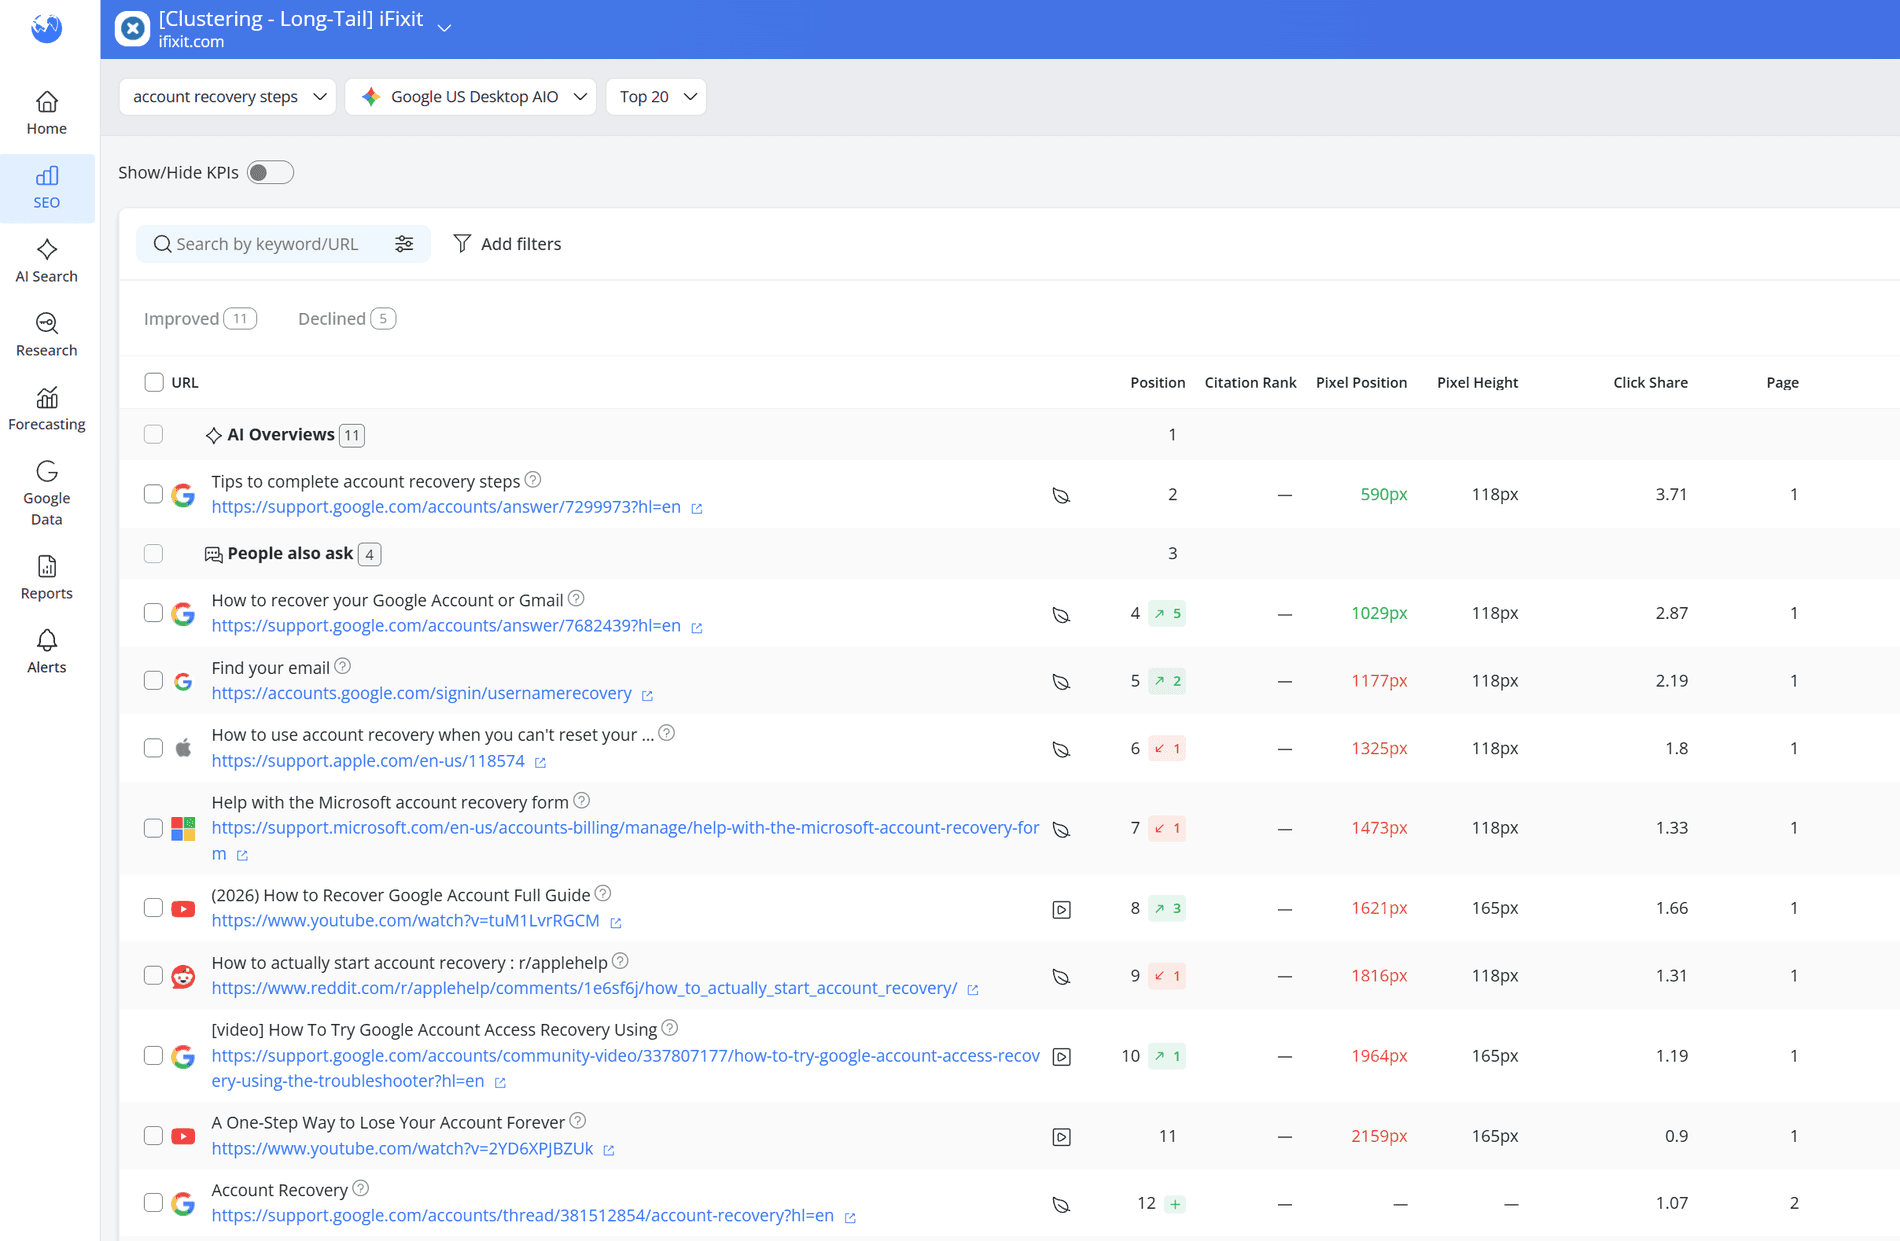The width and height of the screenshot is (1900, 1241).
Task: Open the Home section in sidebar
Action: pos(47,113)
